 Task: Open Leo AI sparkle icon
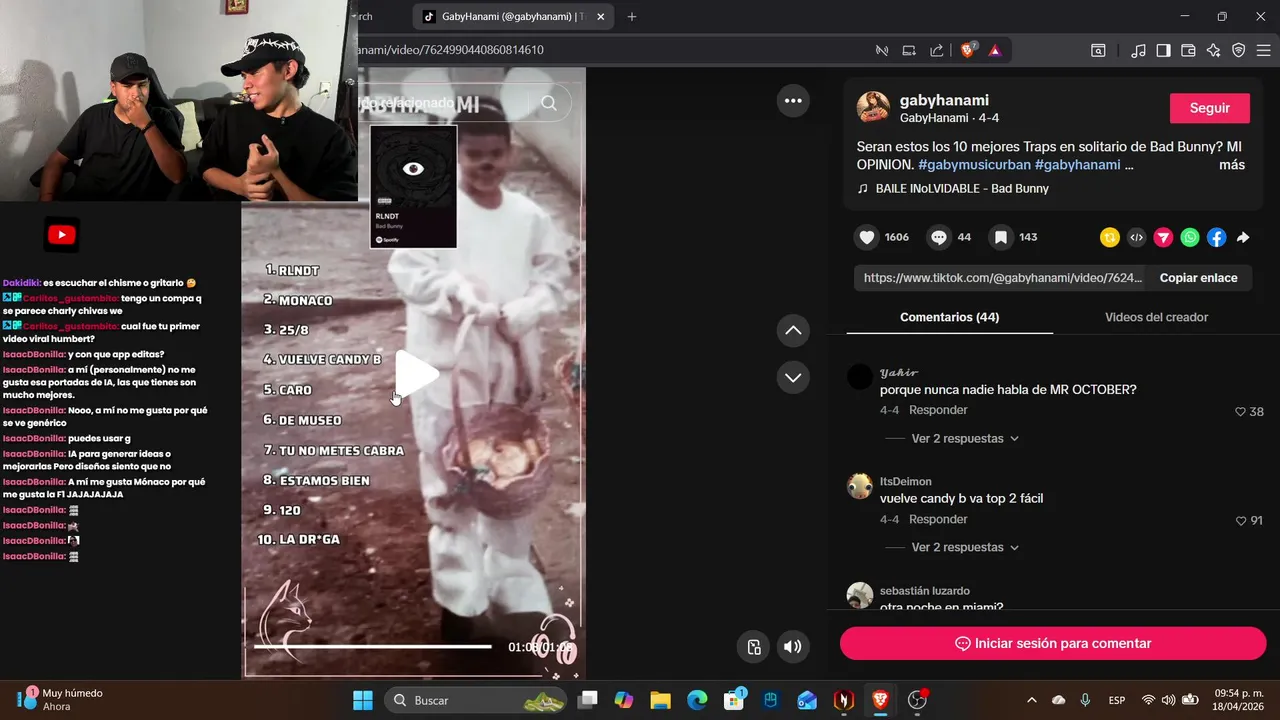point(1213,50)
